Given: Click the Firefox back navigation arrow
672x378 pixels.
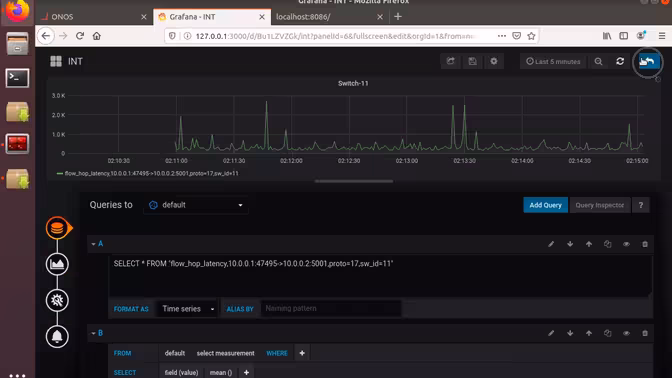Looking at the screenshot, I should pos(46,36).
